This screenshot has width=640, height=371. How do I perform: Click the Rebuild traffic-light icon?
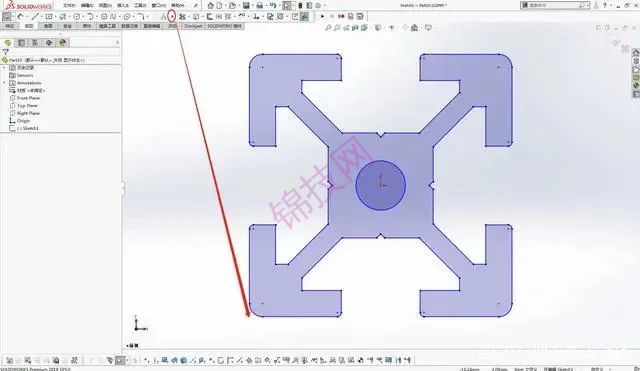click(300, 5)
